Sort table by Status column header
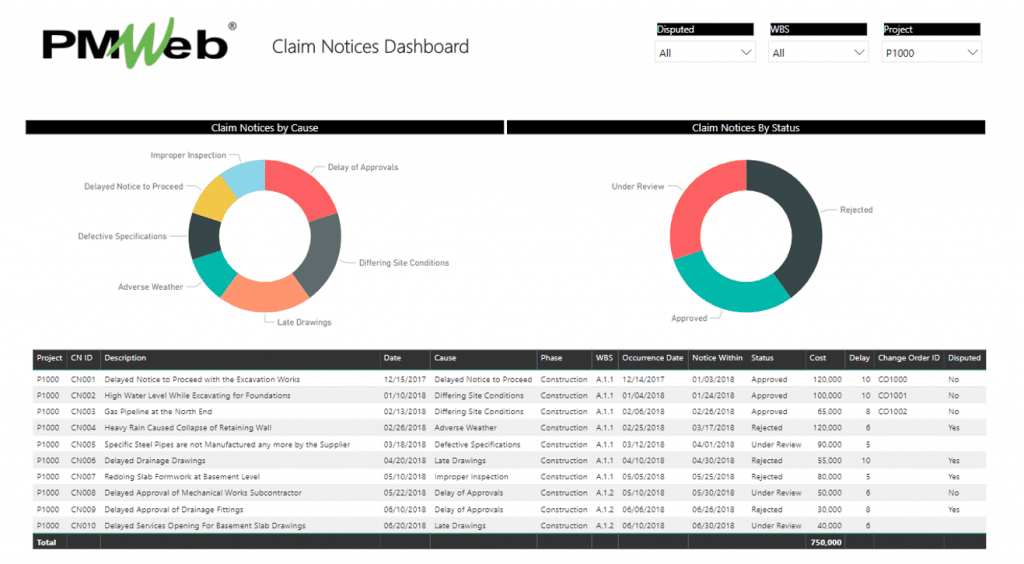The height and width of the screenshot is (564, 1024). pos(762,358)
